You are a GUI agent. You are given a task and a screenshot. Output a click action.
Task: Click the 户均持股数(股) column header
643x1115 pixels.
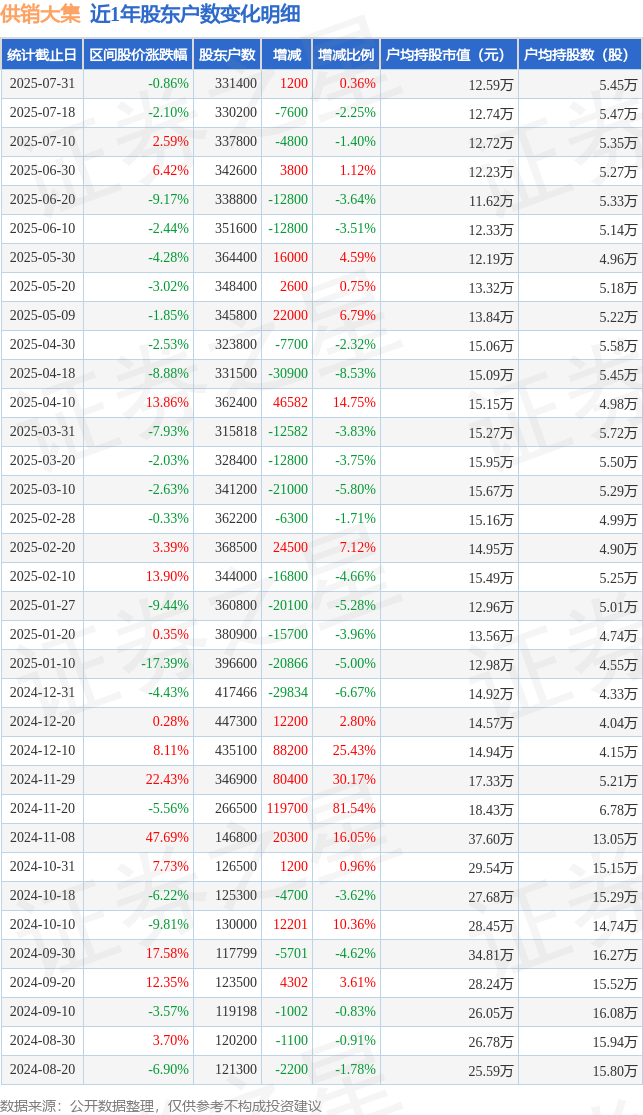pos(580,55)
